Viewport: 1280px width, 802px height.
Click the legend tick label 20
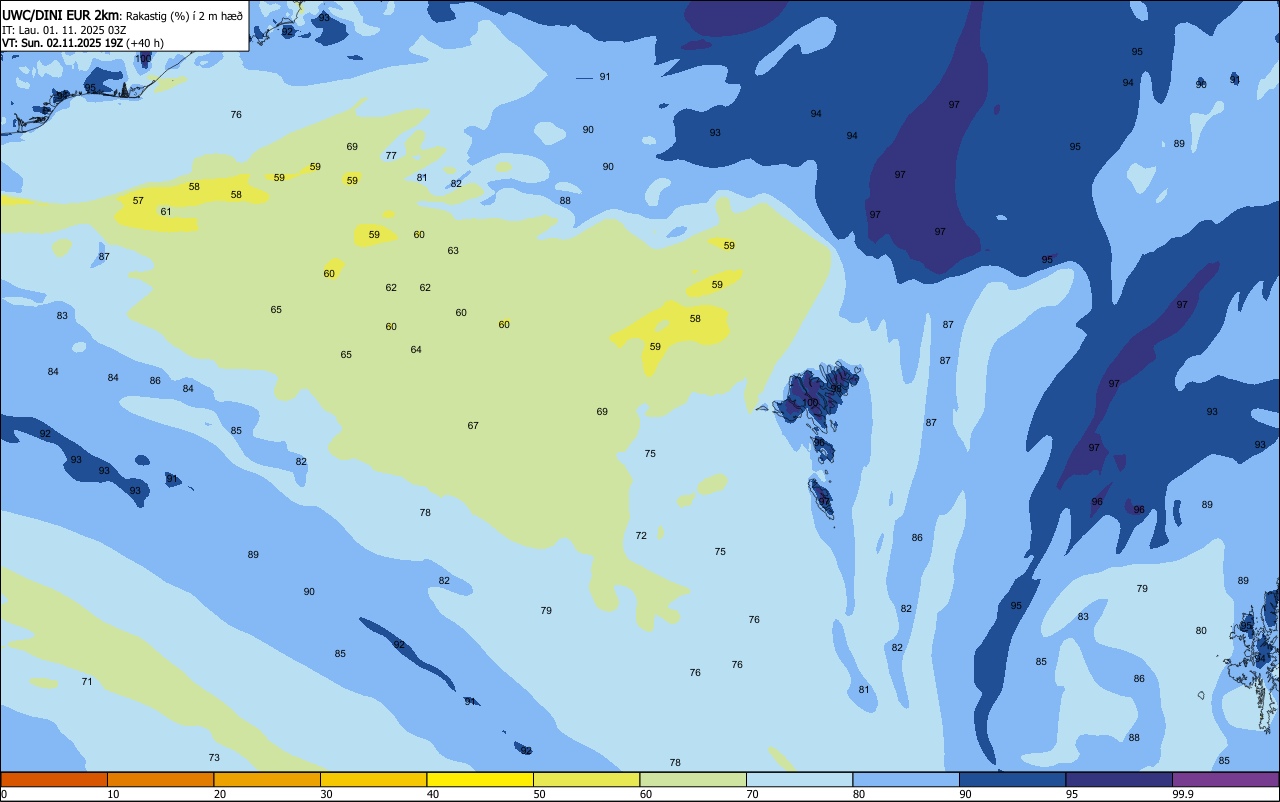click(220, 794)
